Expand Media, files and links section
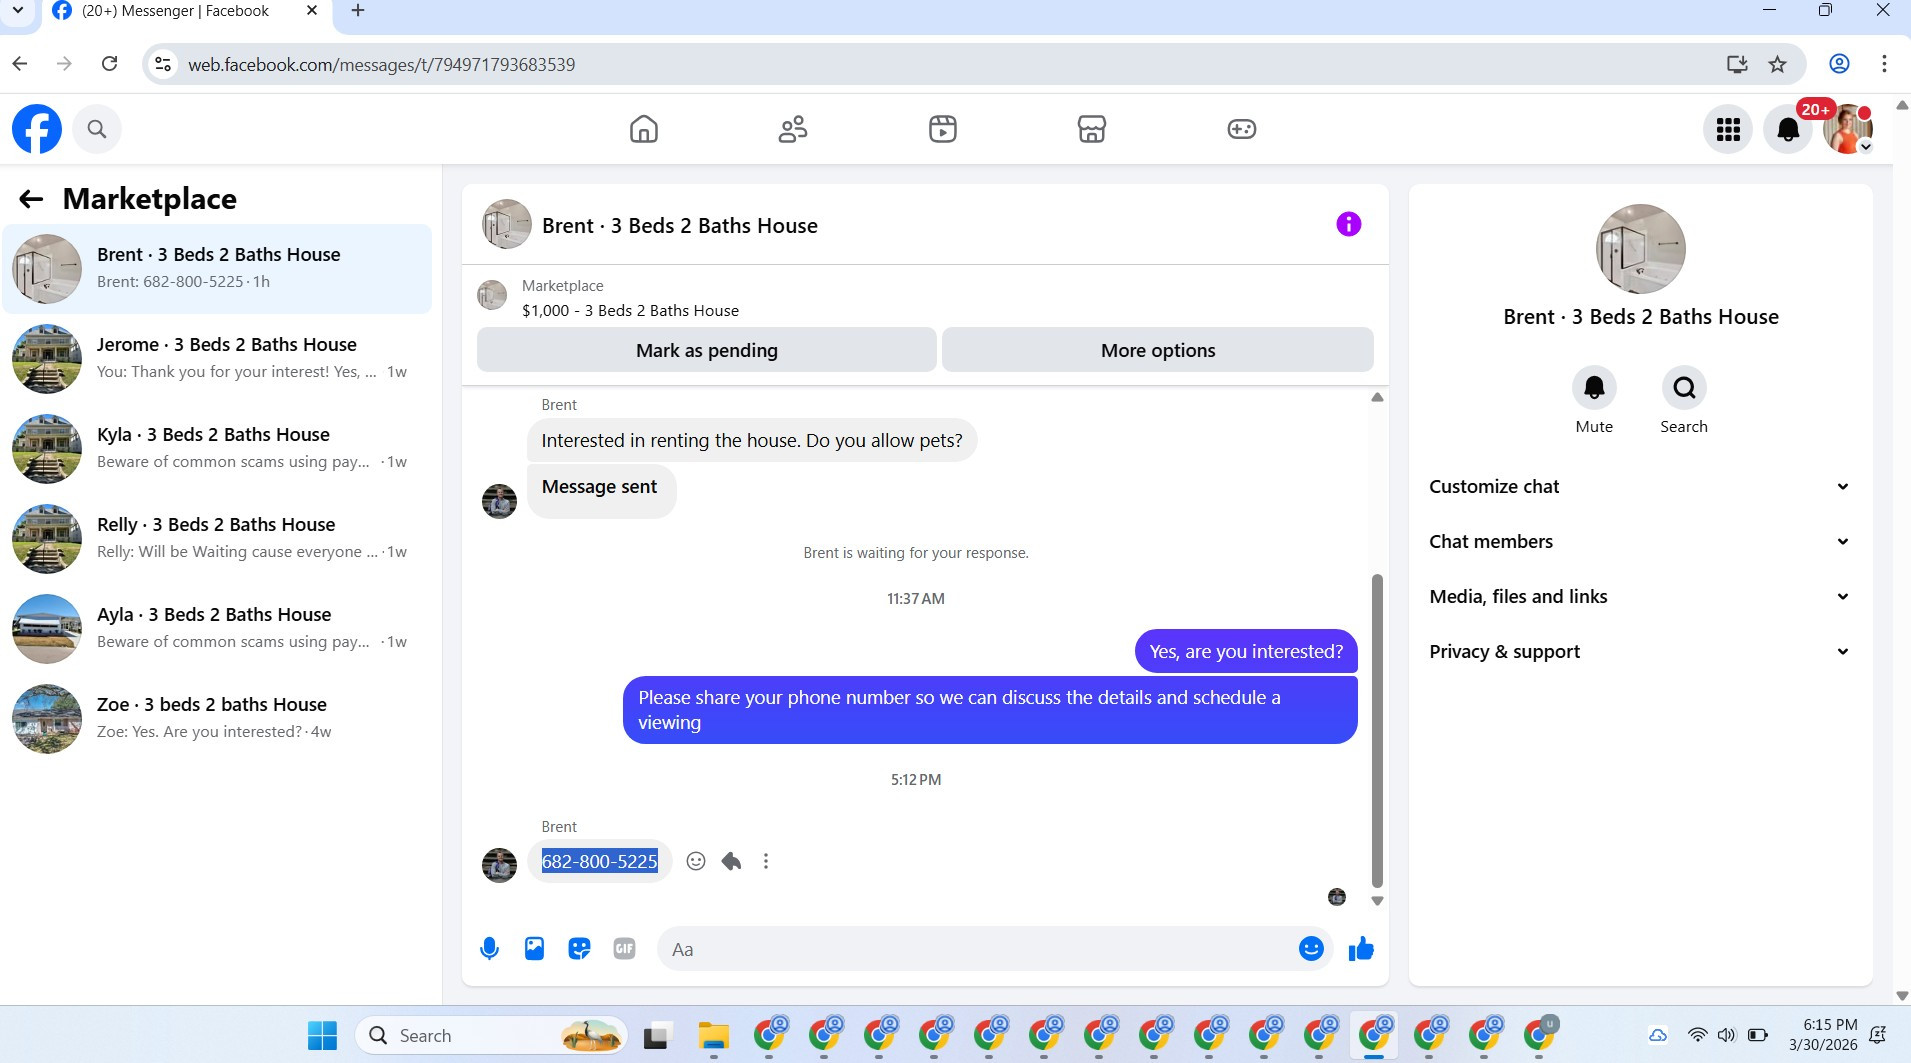The width and height of the screenshot is (1911, 1063). coord(1640,597)
